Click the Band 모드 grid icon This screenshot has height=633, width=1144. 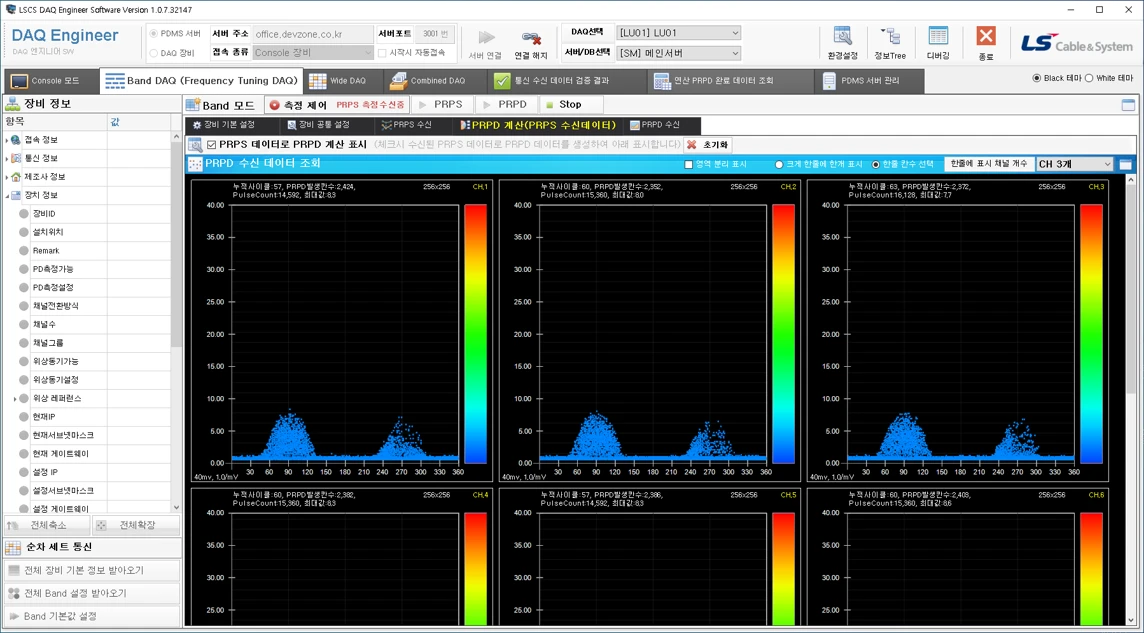[193, 105]
